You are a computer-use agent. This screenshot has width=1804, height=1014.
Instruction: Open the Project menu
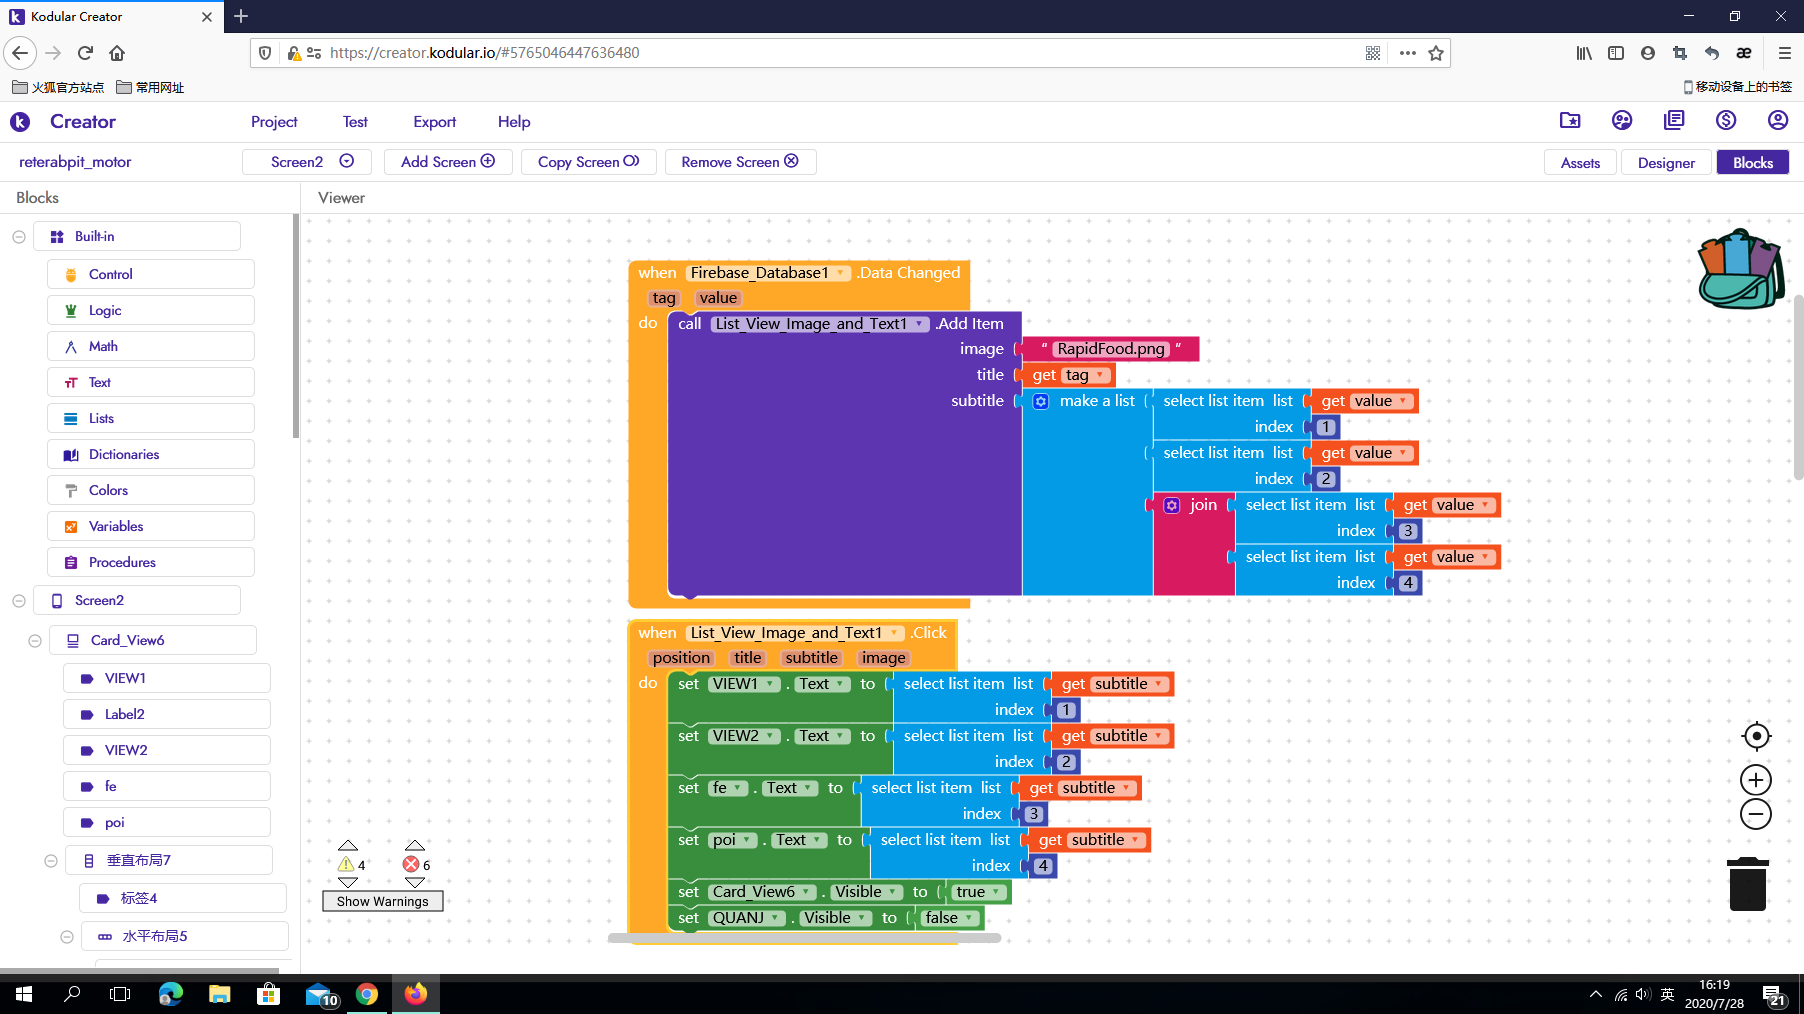tap(274, 121)
